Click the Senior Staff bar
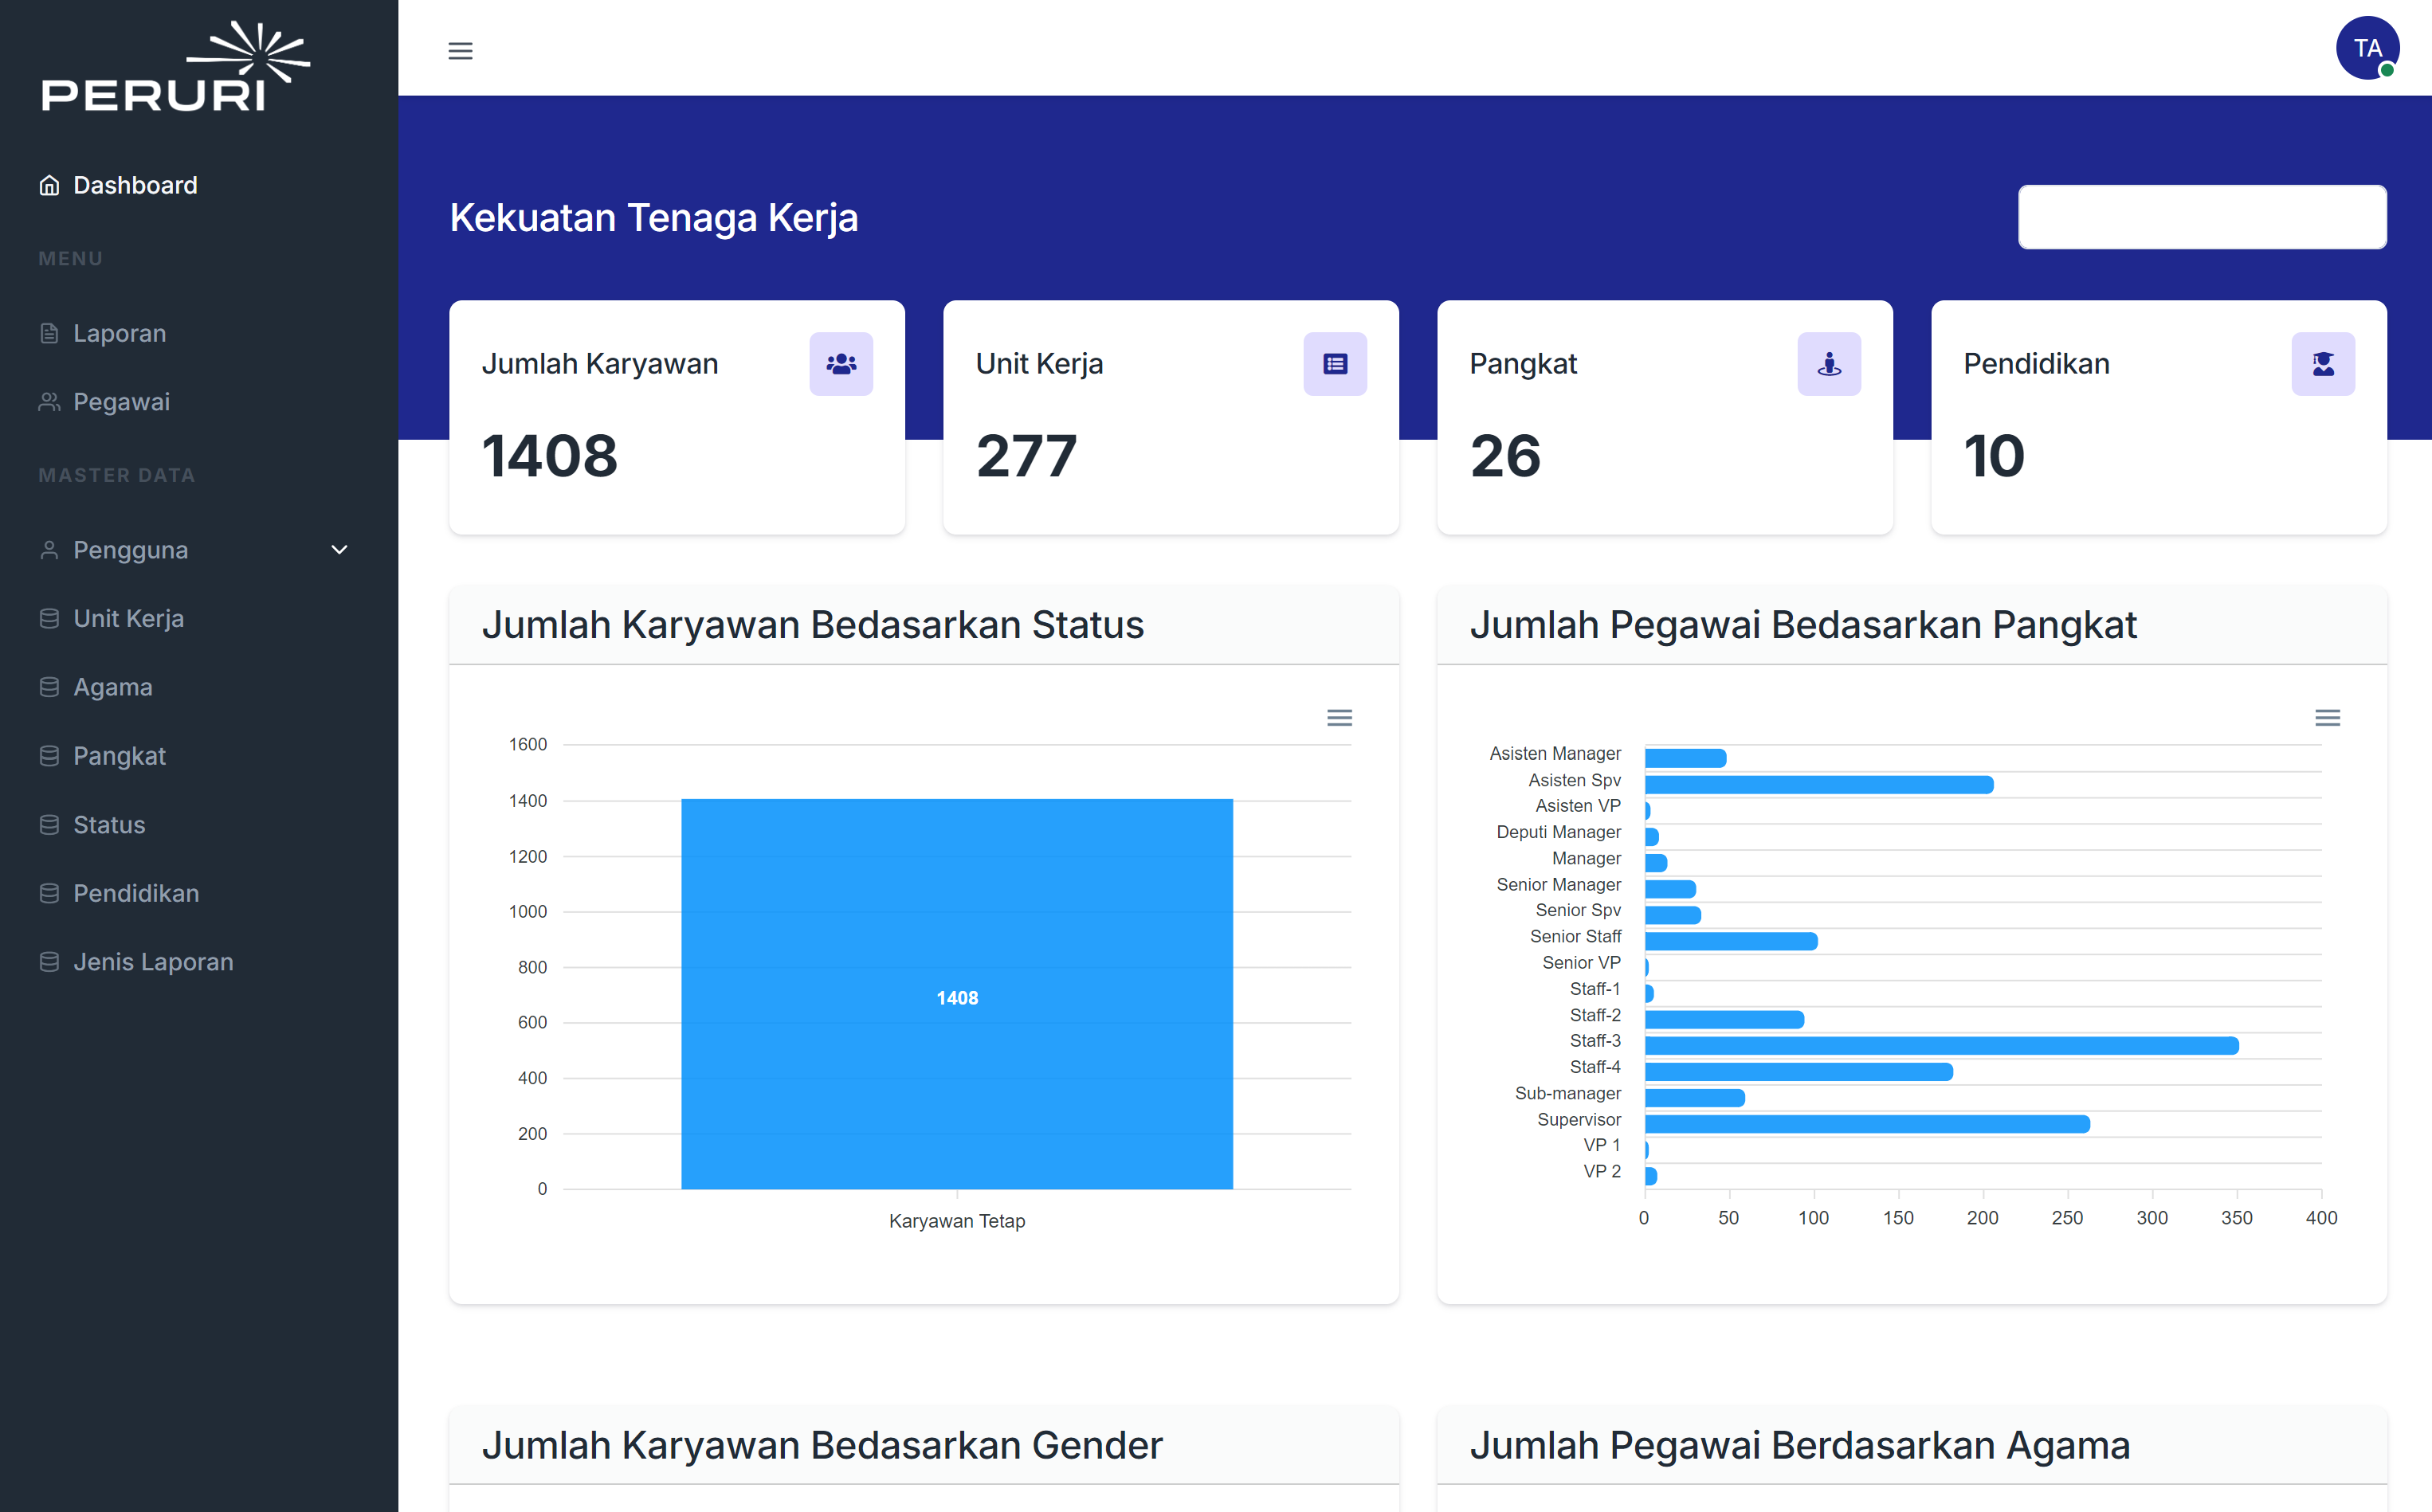The height and width of the screenshot is (1512, 2432). (x=1731, y=941)
